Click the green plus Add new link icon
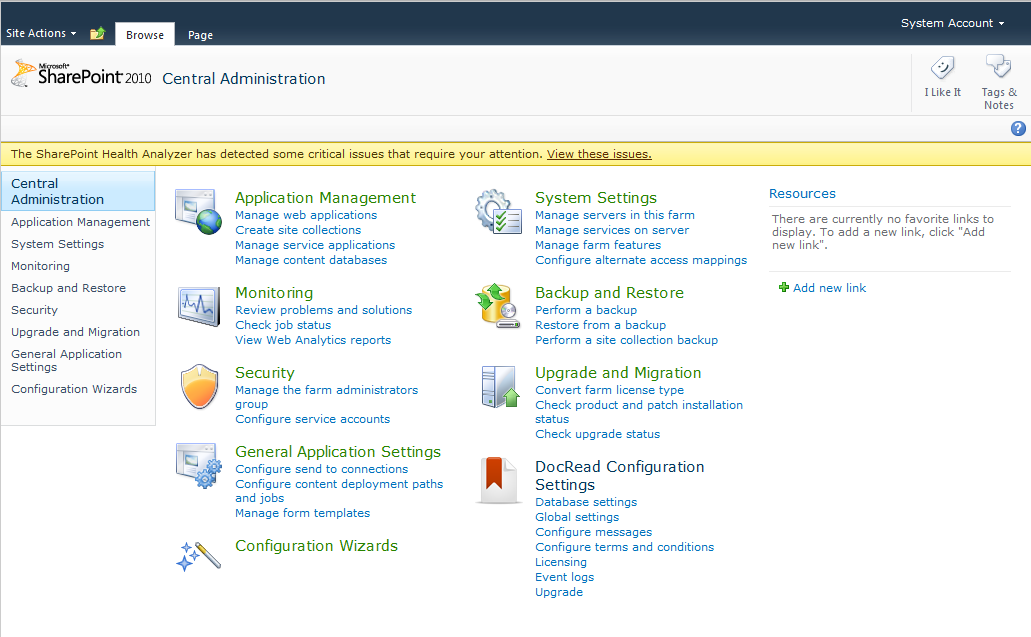 [x=784, y=287]
